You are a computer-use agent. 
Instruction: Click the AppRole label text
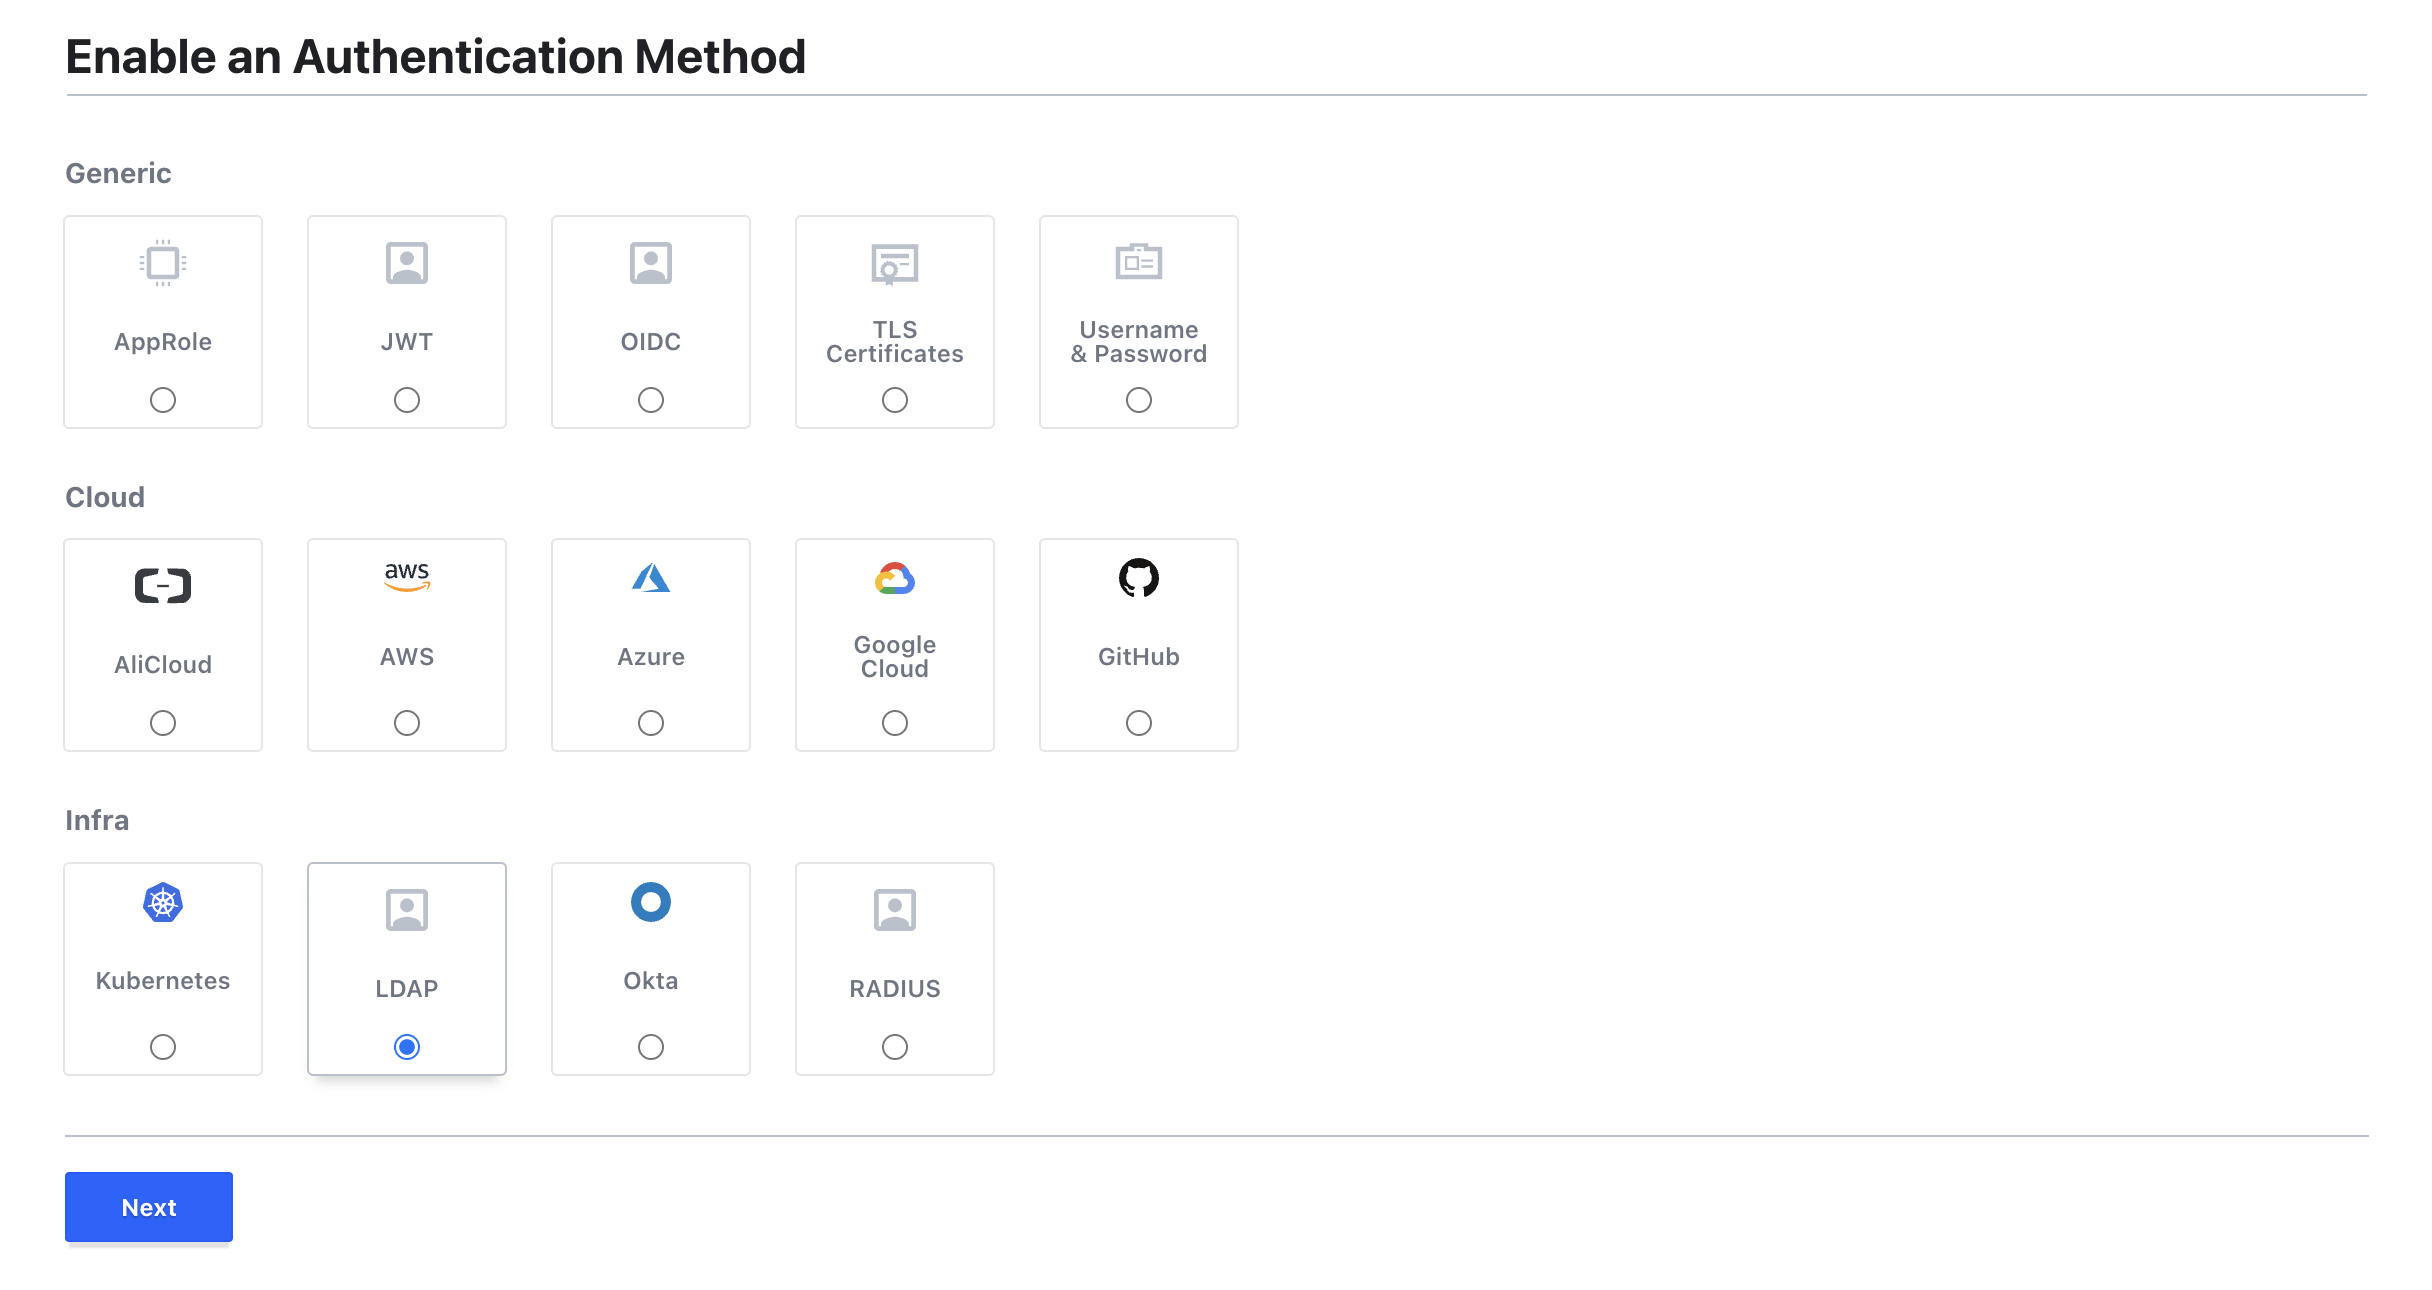(x=163, y=342)
